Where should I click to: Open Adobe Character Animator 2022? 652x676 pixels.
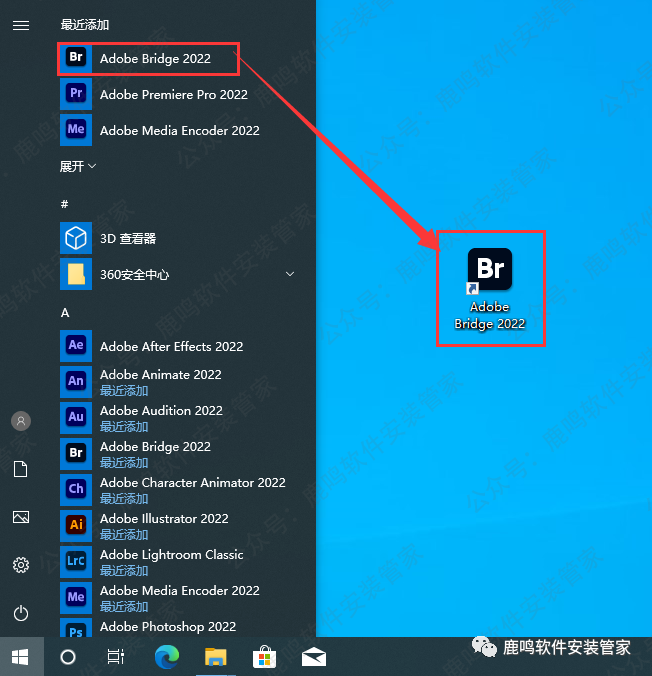coord(192,489)
